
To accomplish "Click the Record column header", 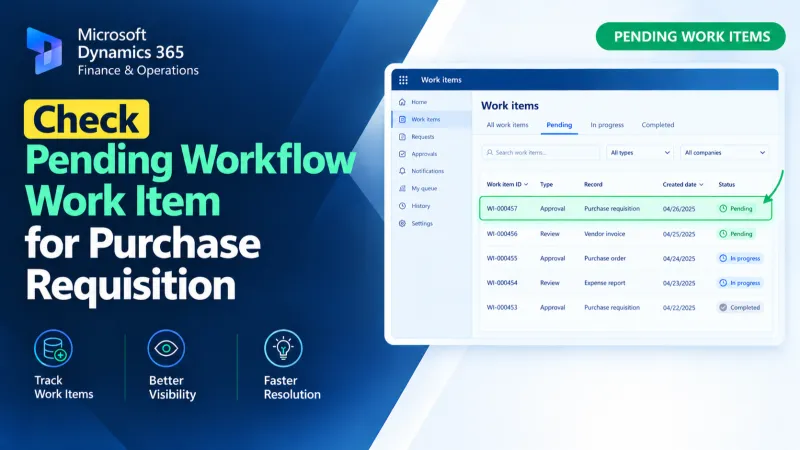I will click(593, 185).
